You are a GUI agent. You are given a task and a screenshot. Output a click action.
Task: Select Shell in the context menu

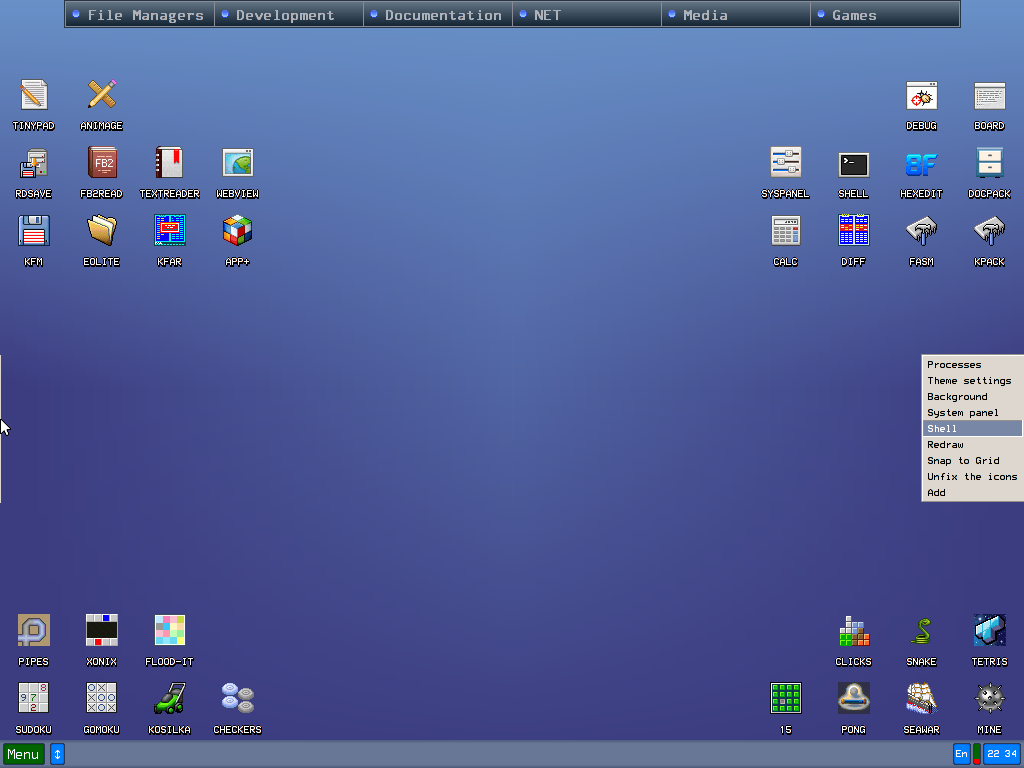(971, 429)
